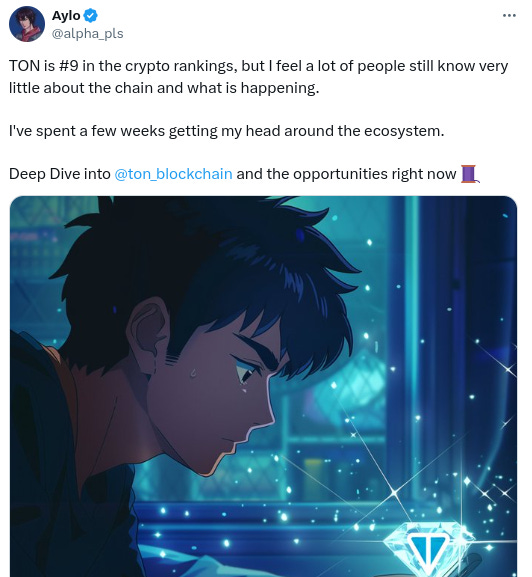Click the Aylo display name
The image size is (532, 577).
click(x=66, y=15)
